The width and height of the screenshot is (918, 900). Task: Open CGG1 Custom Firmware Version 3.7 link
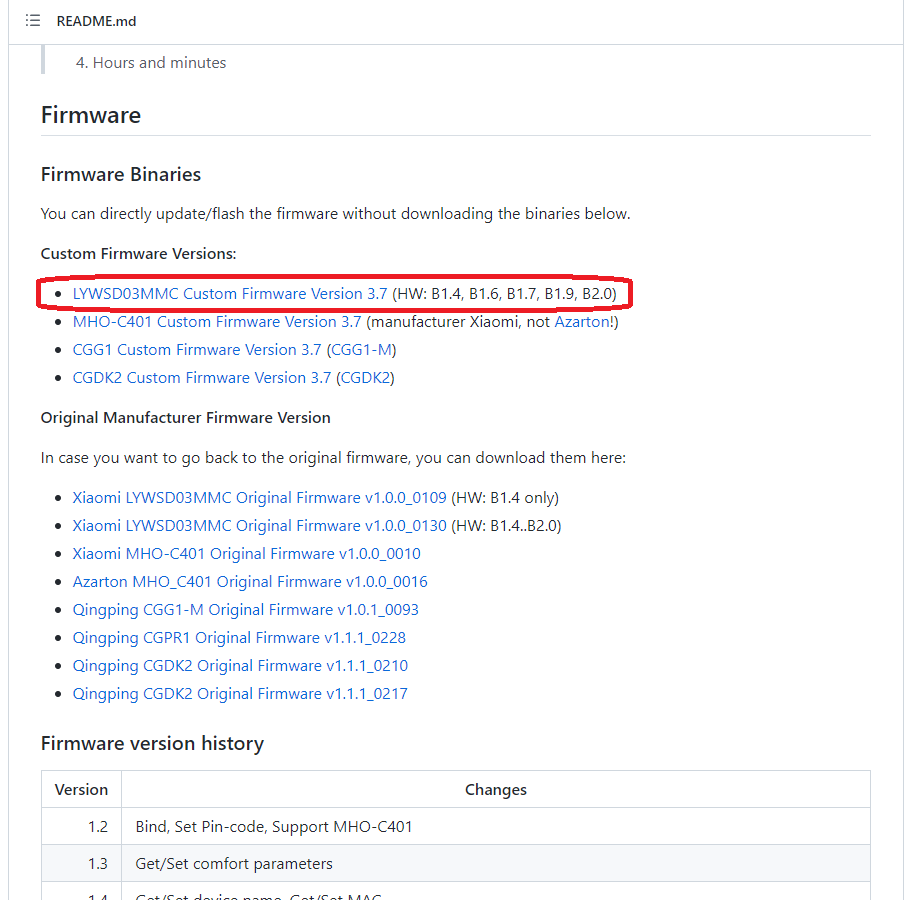[x=197, y=350]
